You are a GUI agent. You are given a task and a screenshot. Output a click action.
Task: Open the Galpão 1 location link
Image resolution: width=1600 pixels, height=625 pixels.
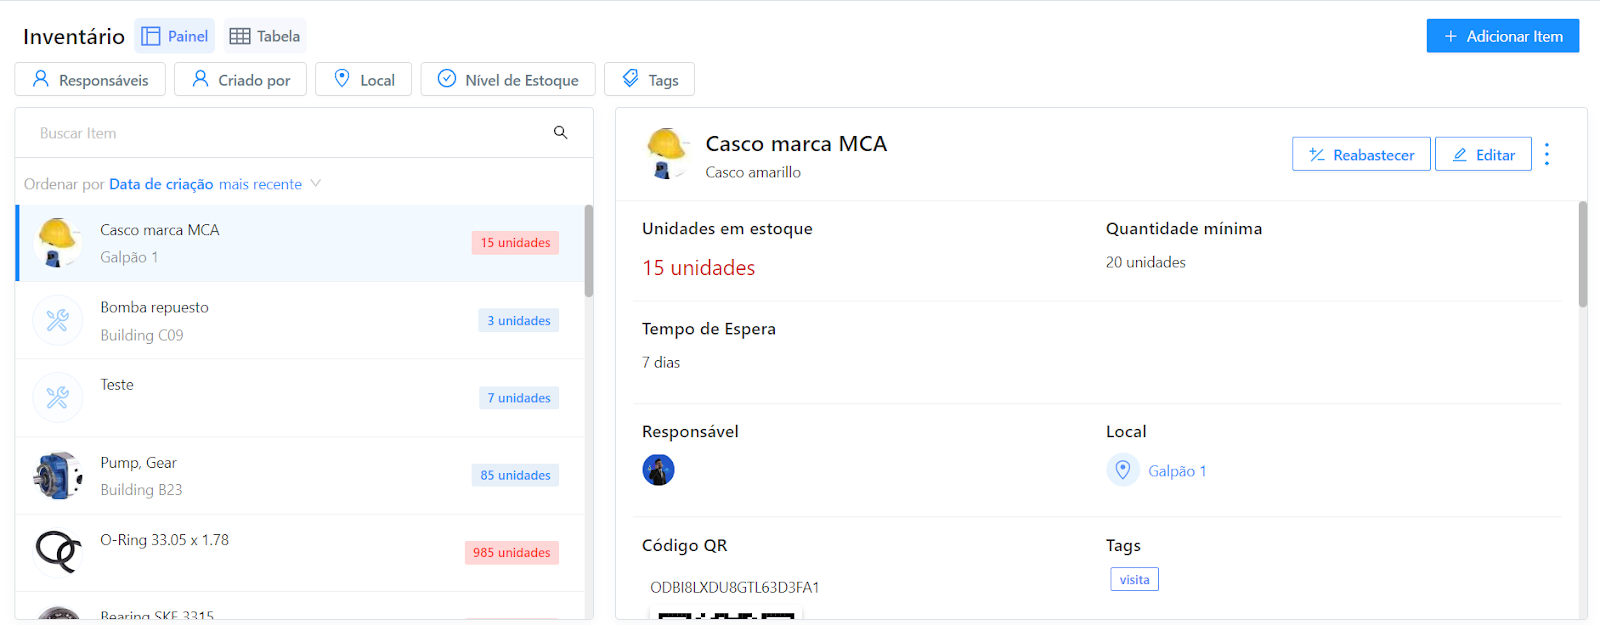pyautogui.click(x=1177, y=471)
